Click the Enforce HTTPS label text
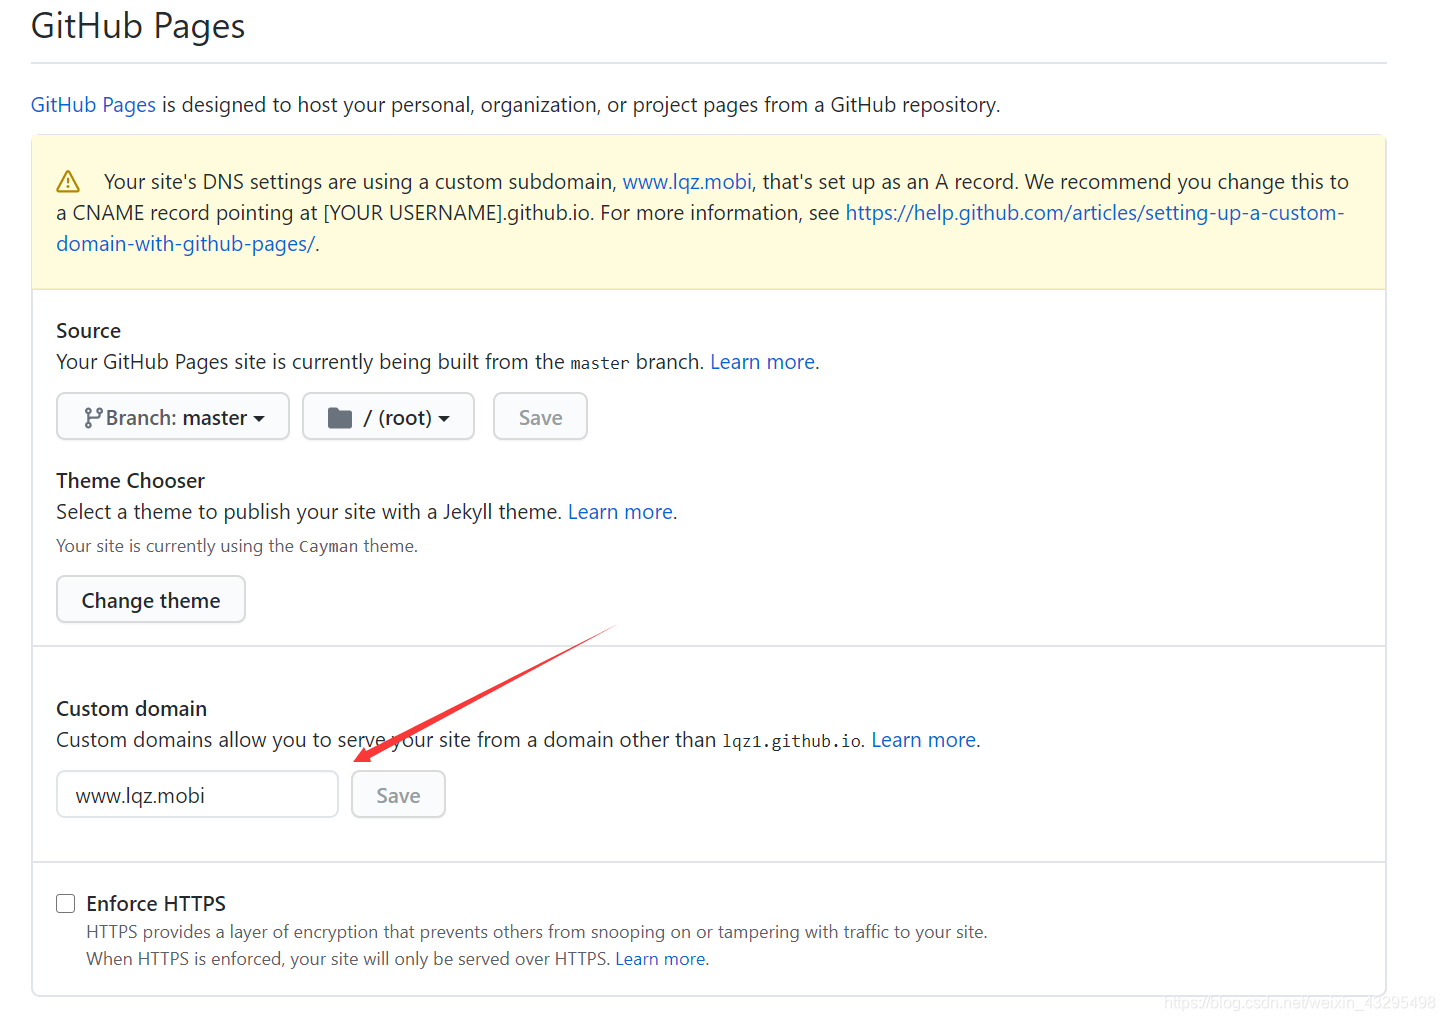 156,904
